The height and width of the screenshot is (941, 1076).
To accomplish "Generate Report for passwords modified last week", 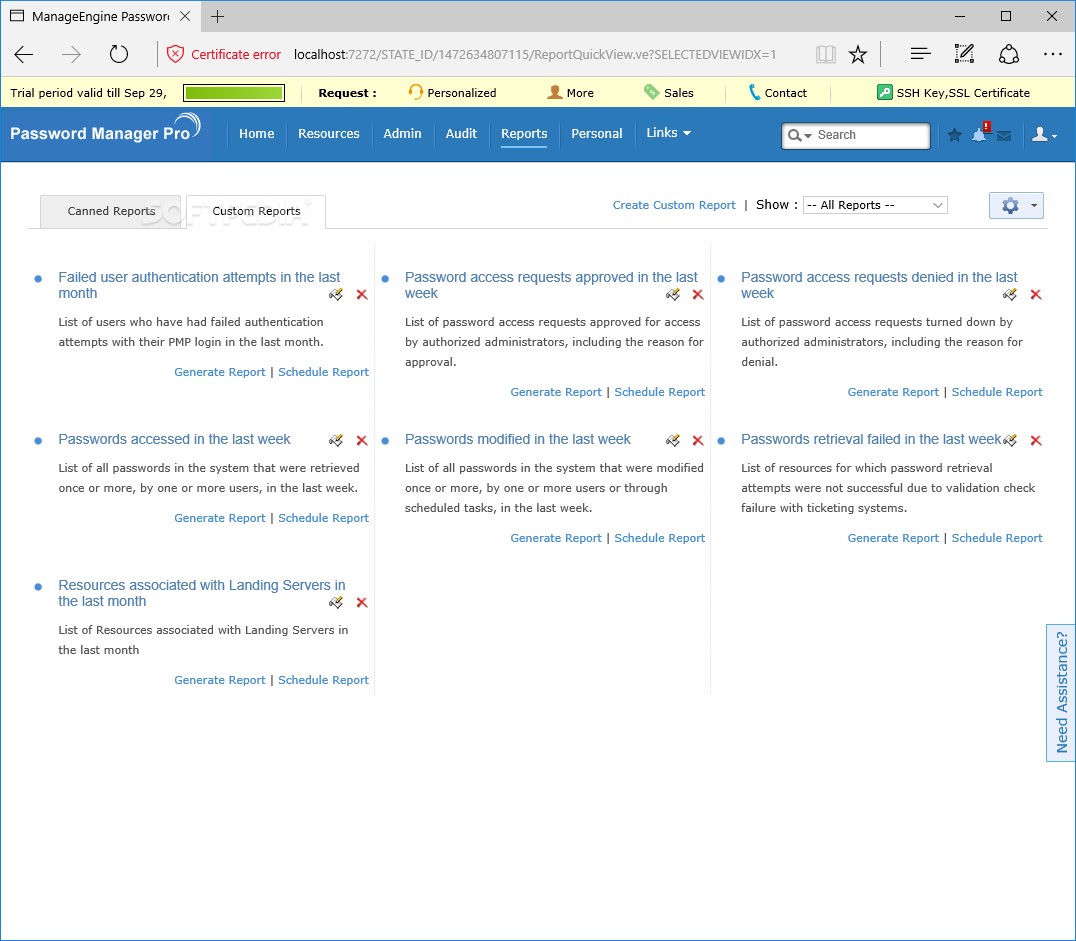I will point(556,538).
